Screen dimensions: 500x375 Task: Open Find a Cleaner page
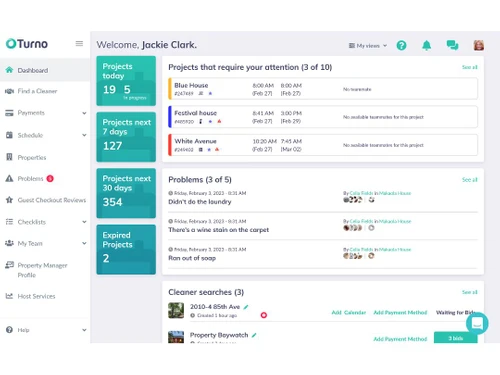(37, 91)
